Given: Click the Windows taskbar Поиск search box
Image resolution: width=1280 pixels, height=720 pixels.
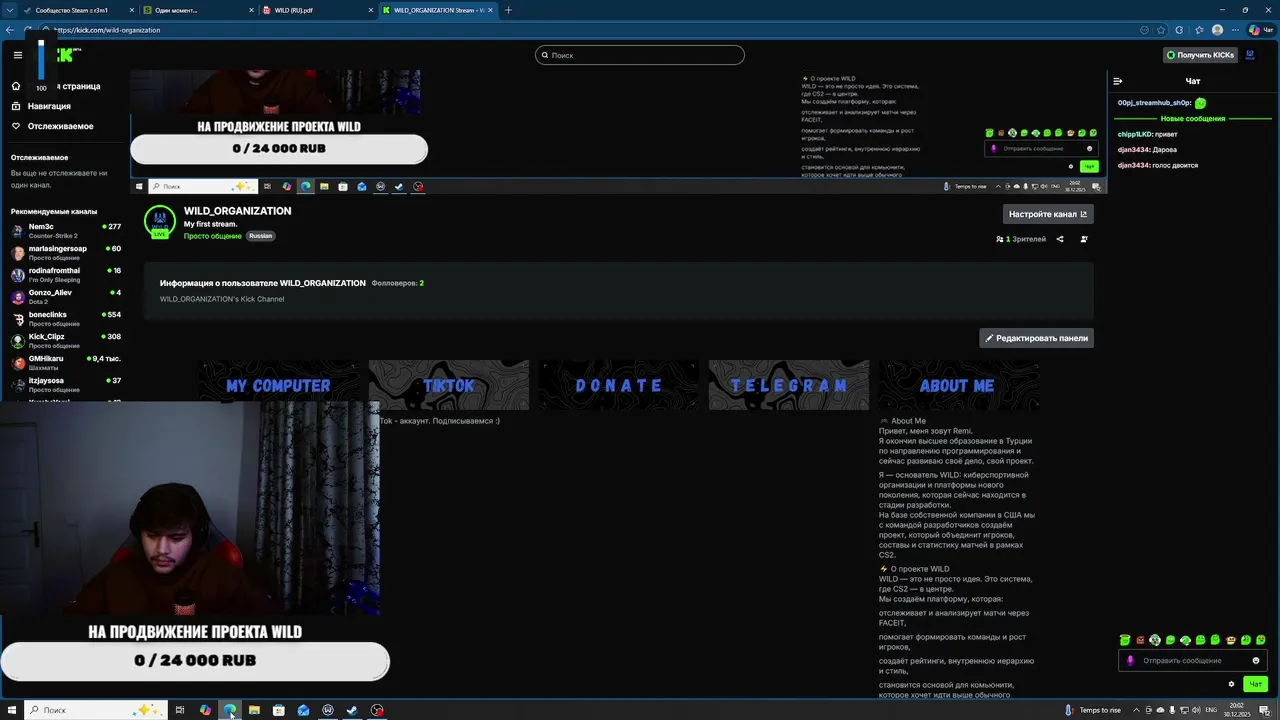Looking at the screenshot, I should click(x=94, y=710).
